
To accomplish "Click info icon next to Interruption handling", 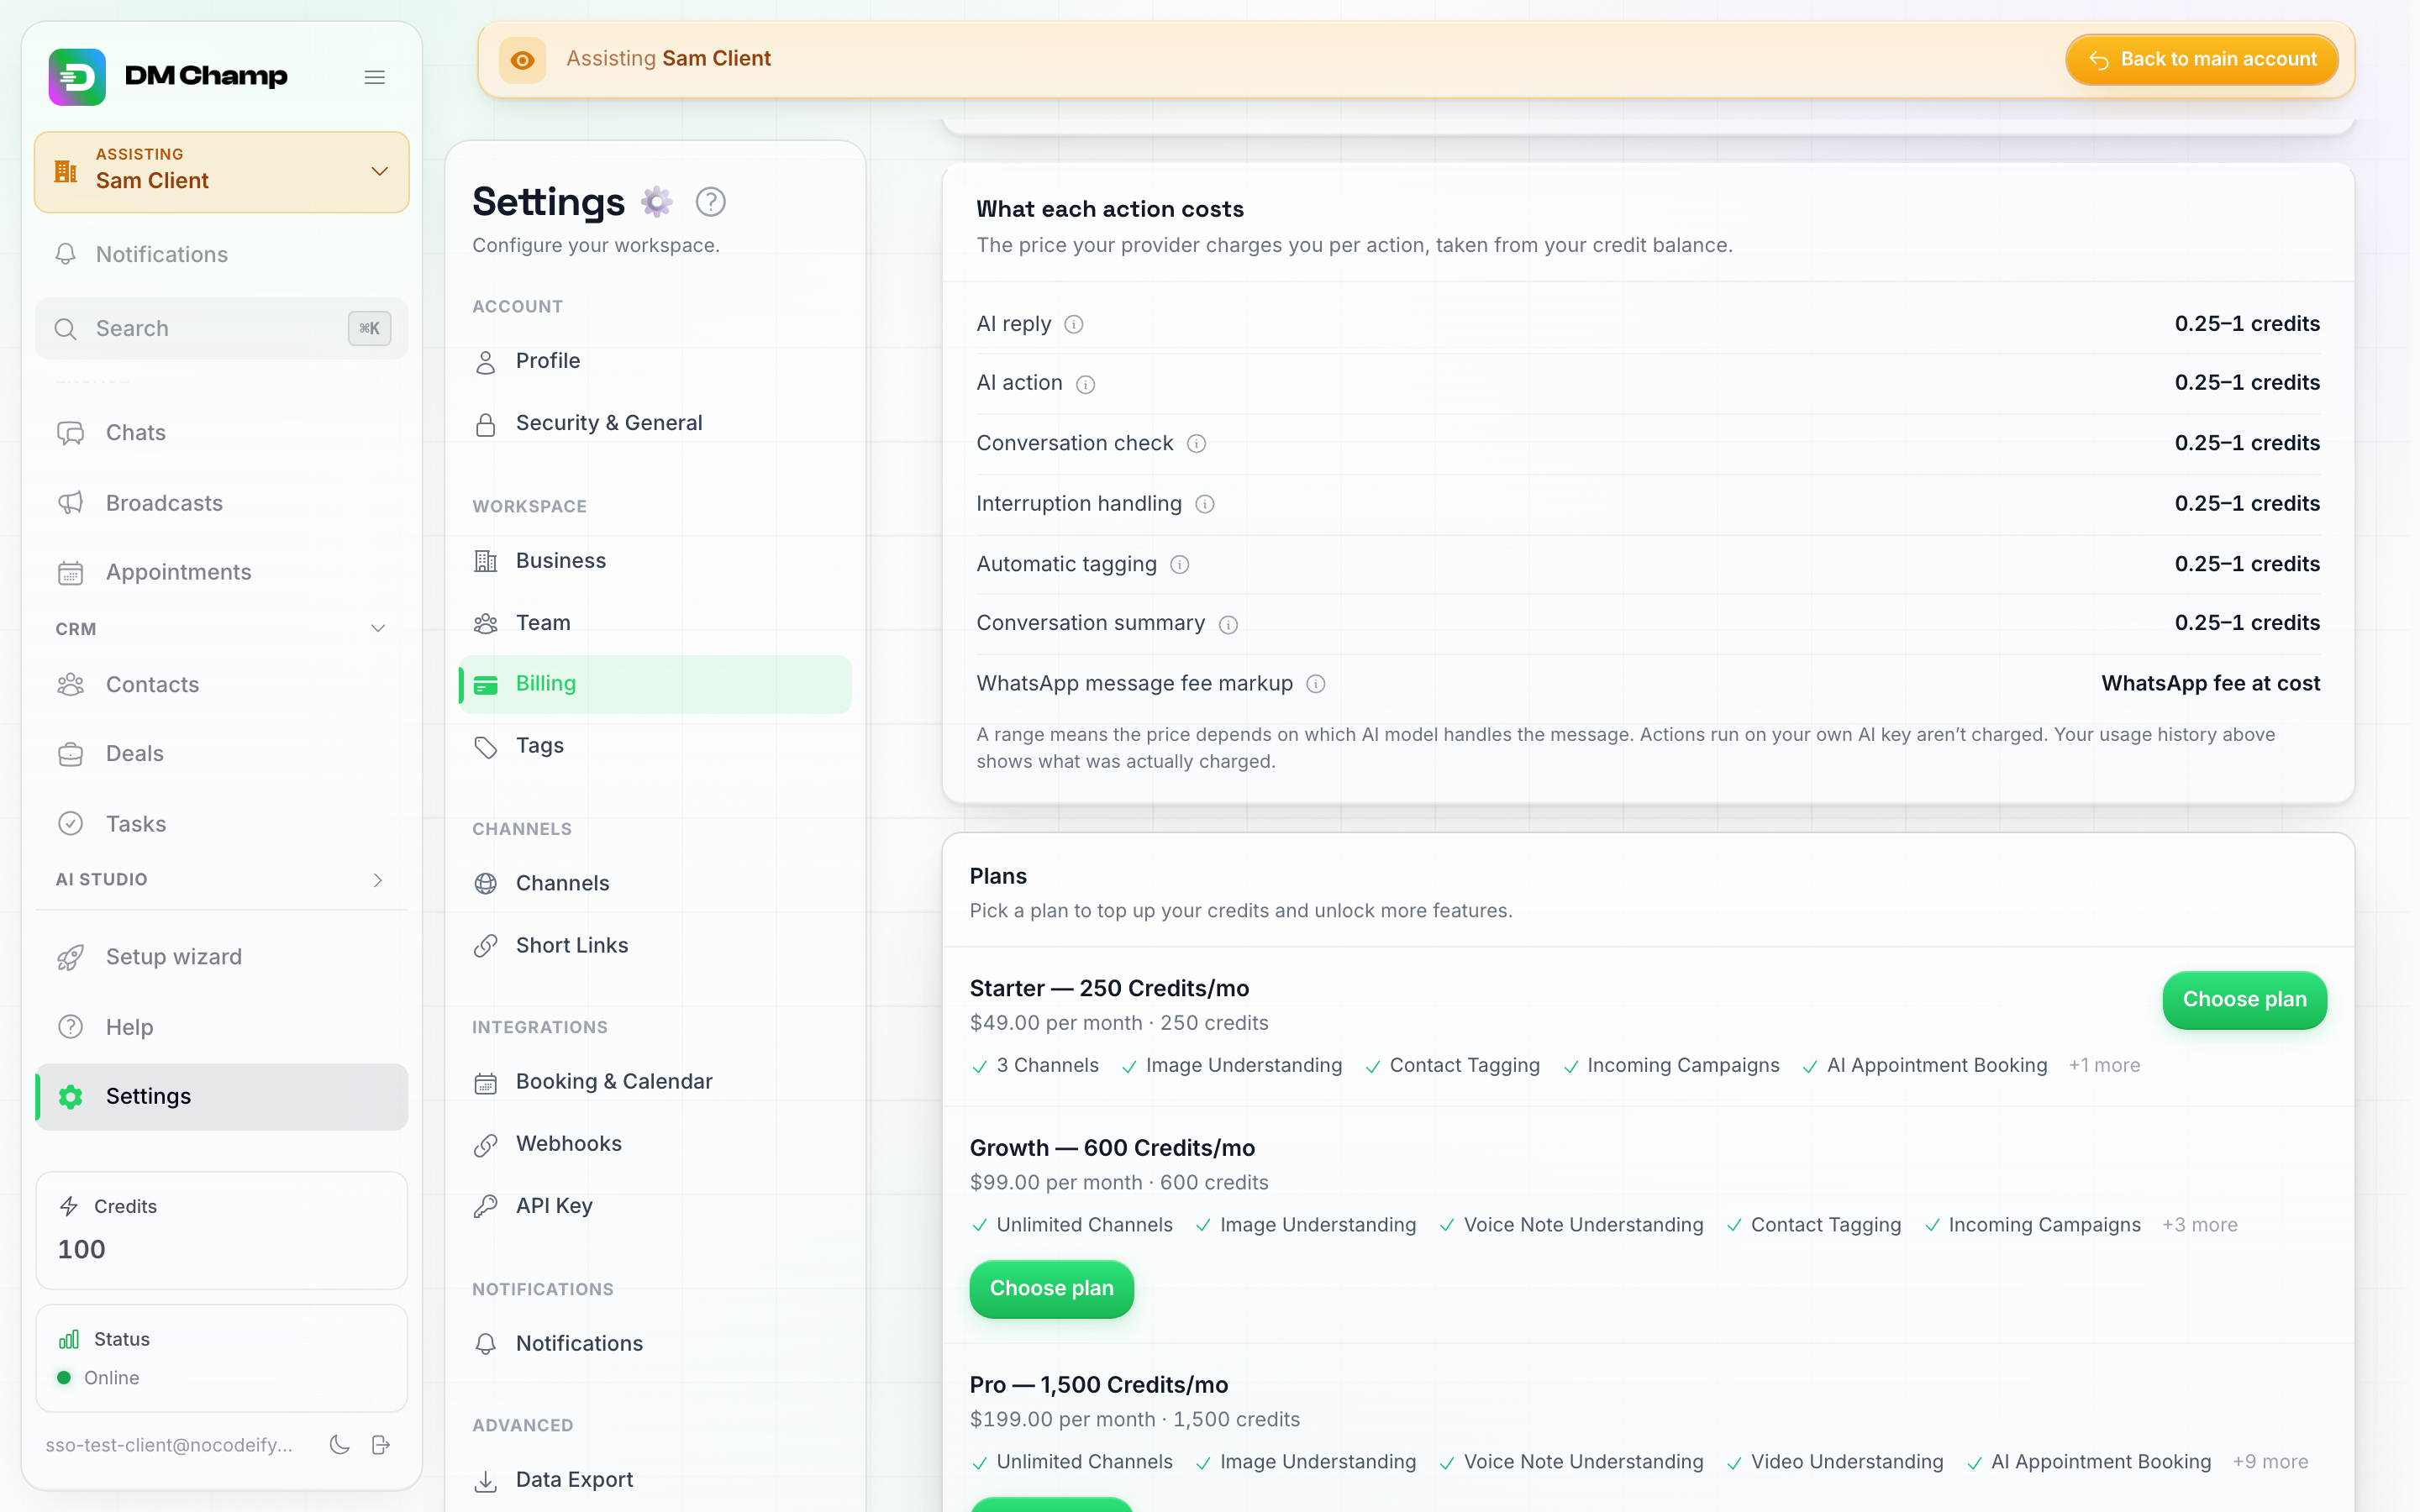I will click(x=1205, y=505).
